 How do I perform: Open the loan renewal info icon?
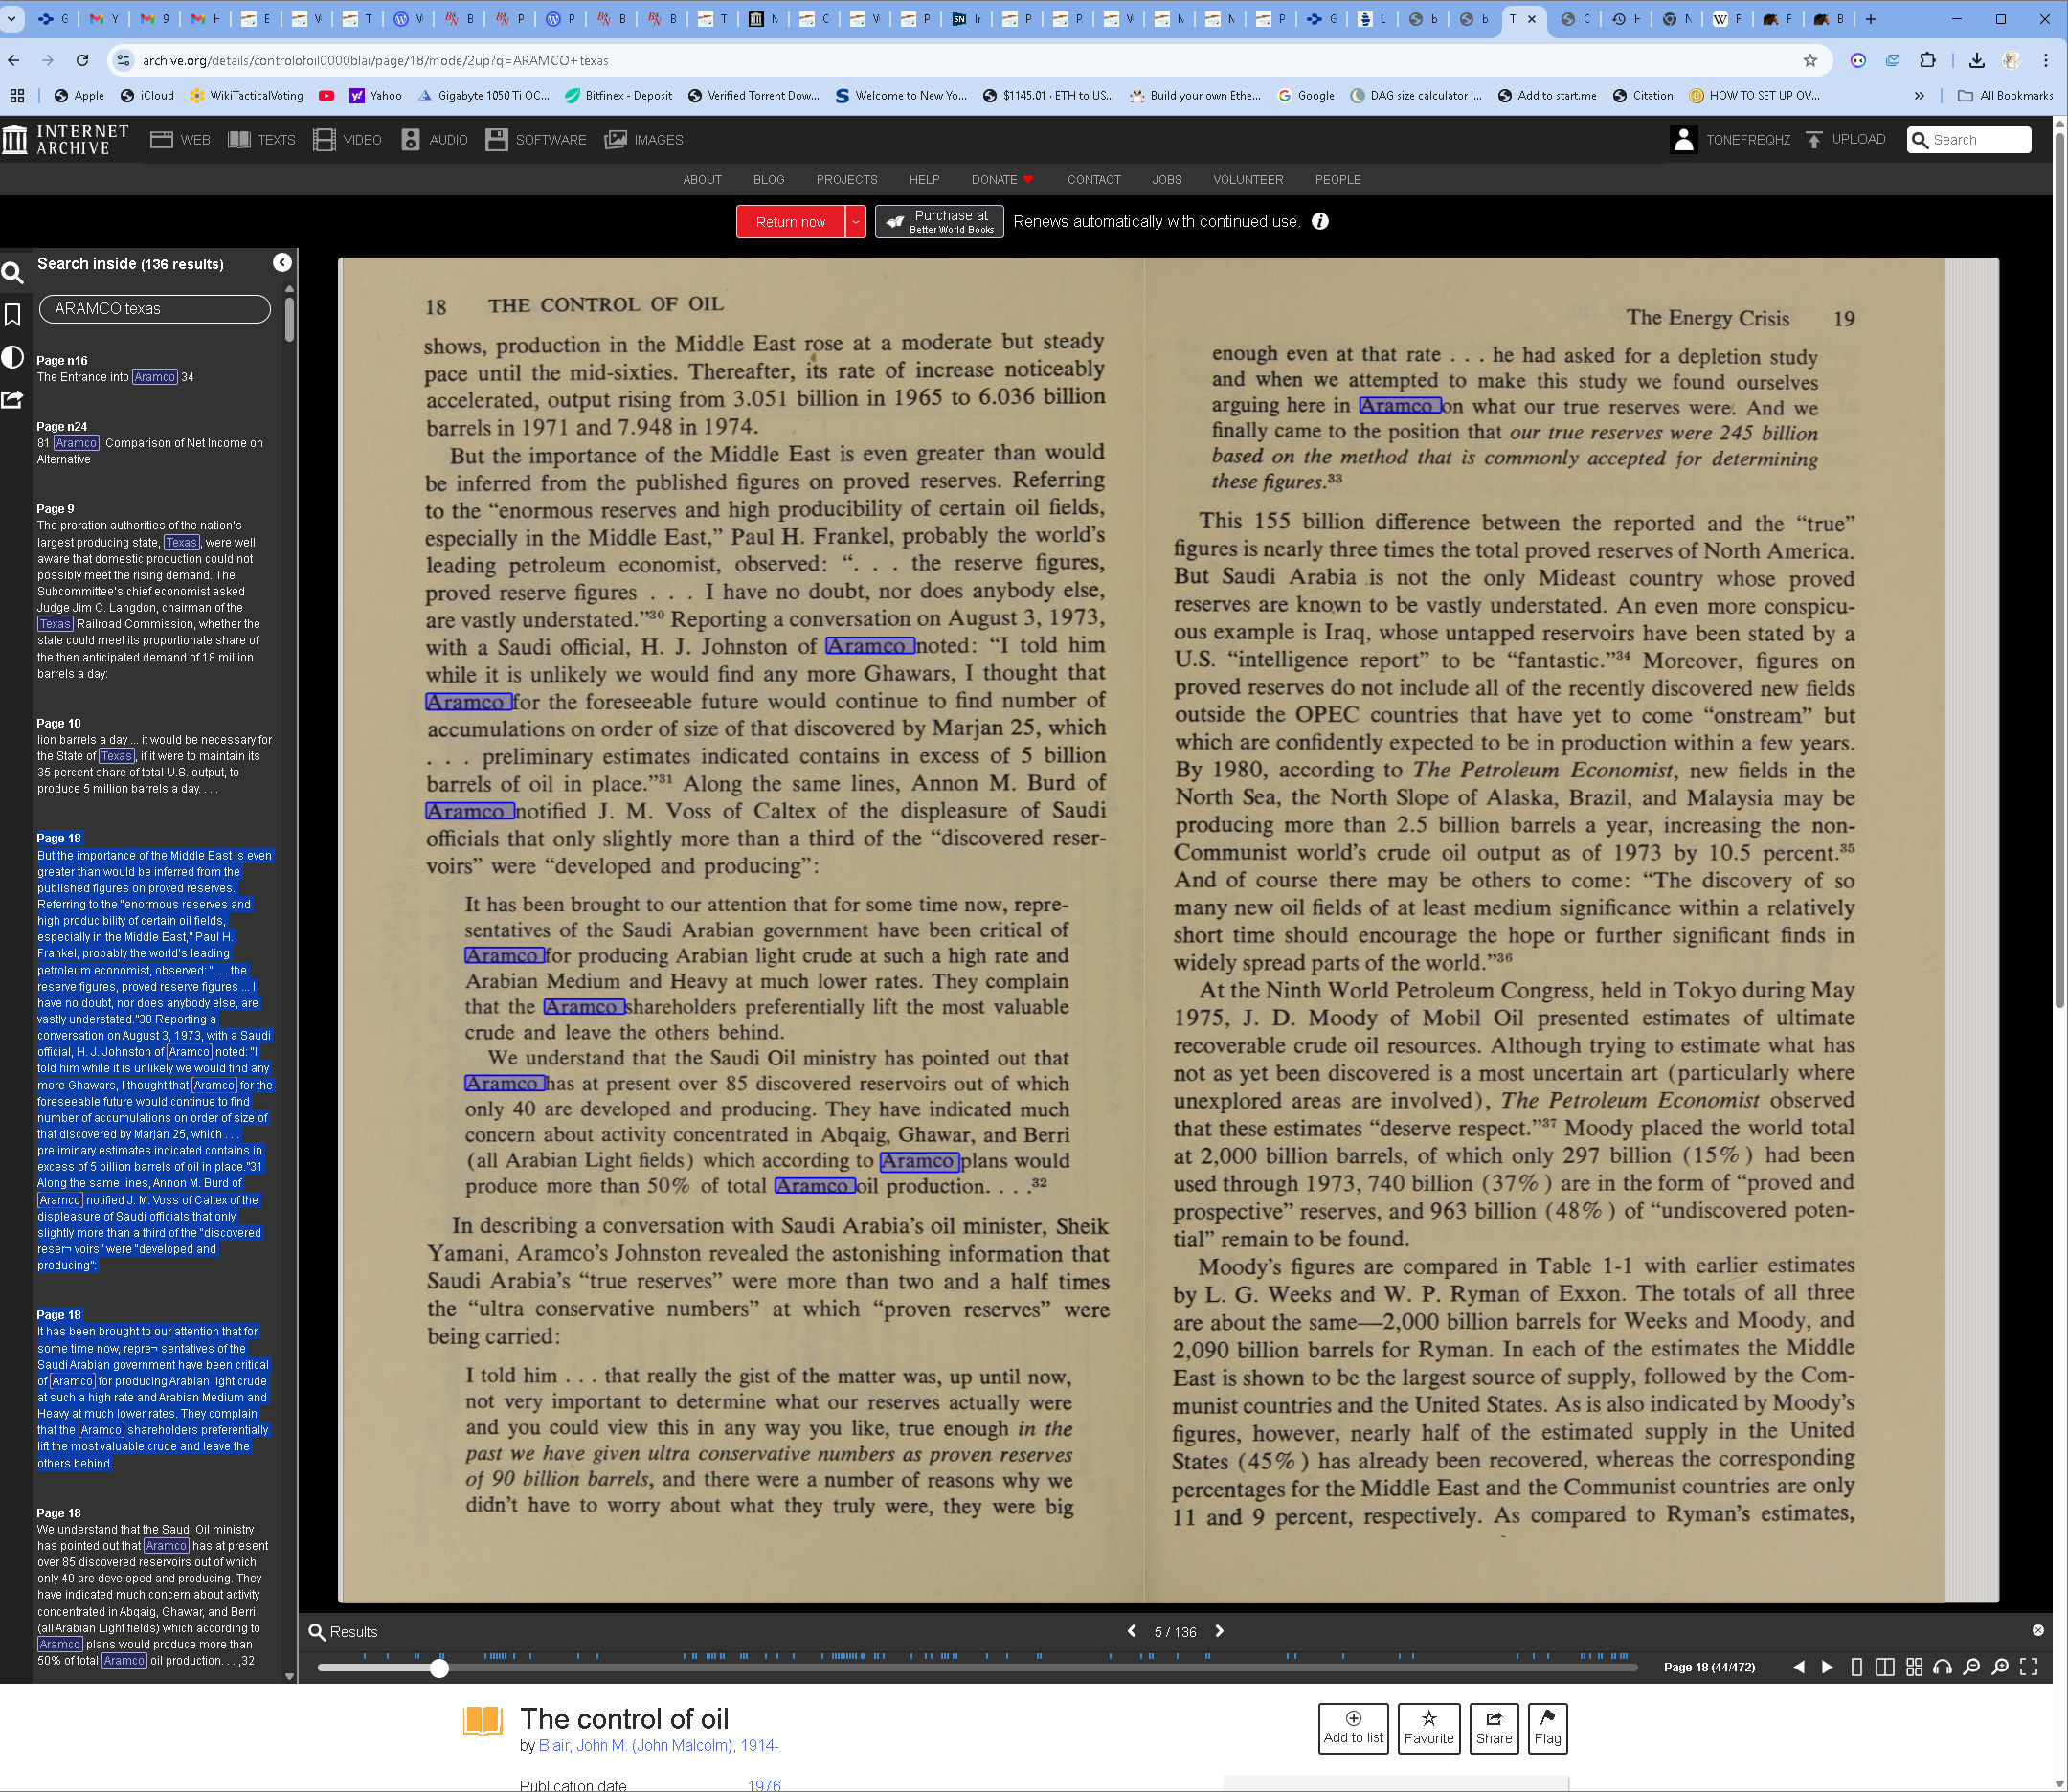coord(1320,222)
